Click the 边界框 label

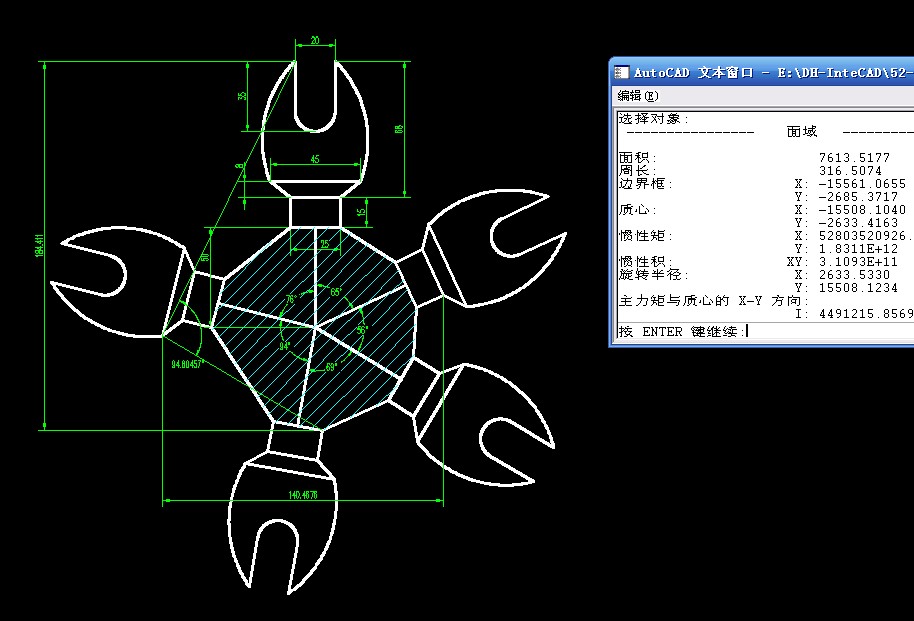[646, 184]
